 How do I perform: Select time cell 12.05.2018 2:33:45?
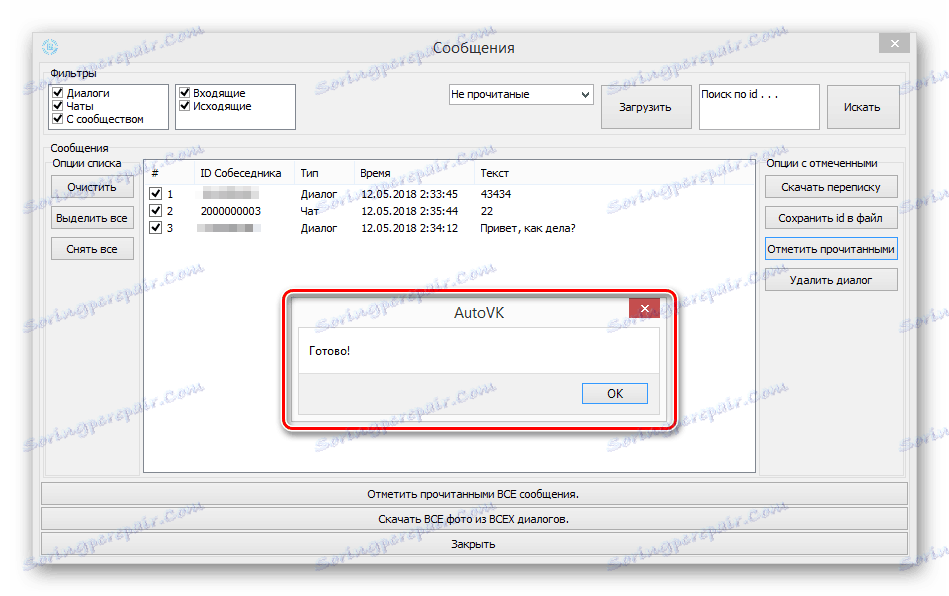410,194
